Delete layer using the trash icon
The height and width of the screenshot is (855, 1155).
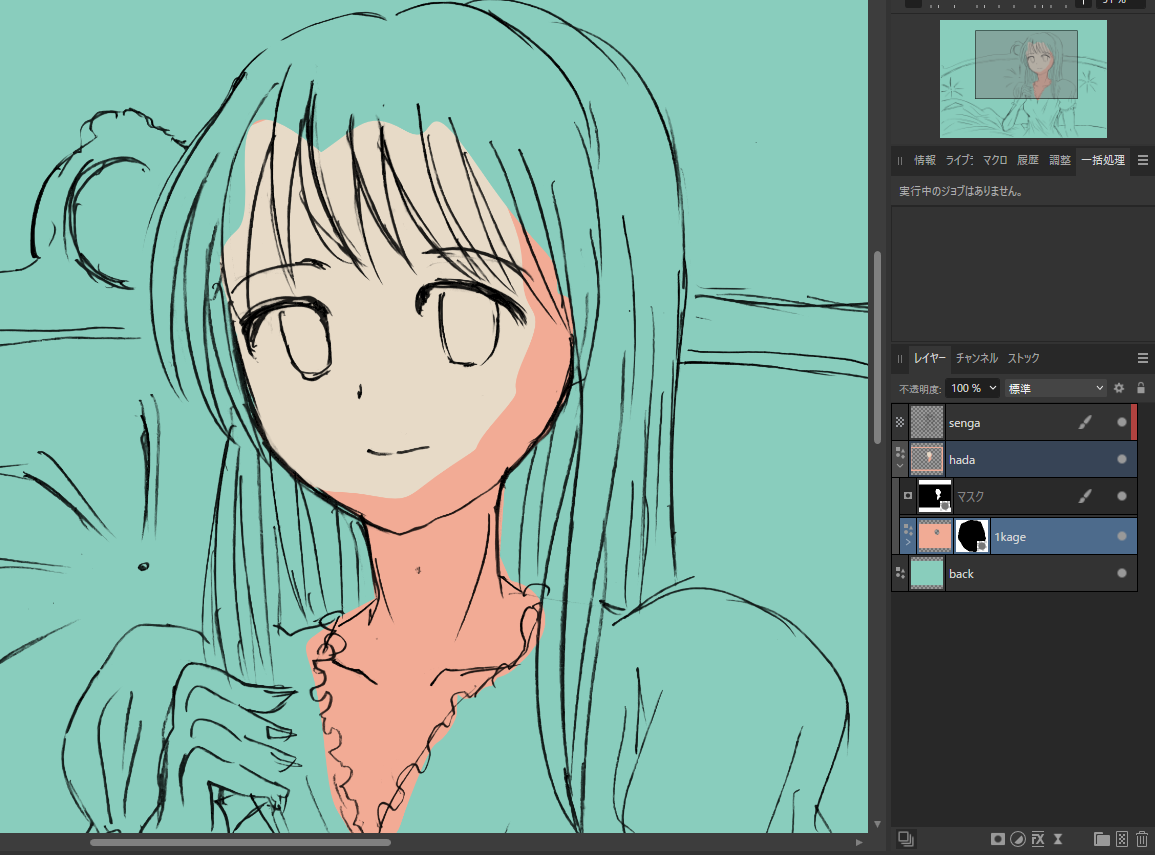click(1142, 838)
